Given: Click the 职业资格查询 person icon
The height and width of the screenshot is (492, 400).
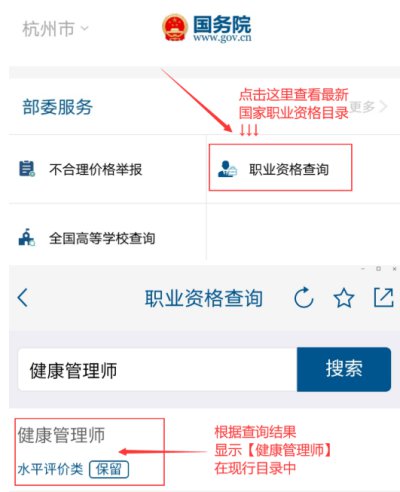Looking at the screenshot, I should point(227,169).
